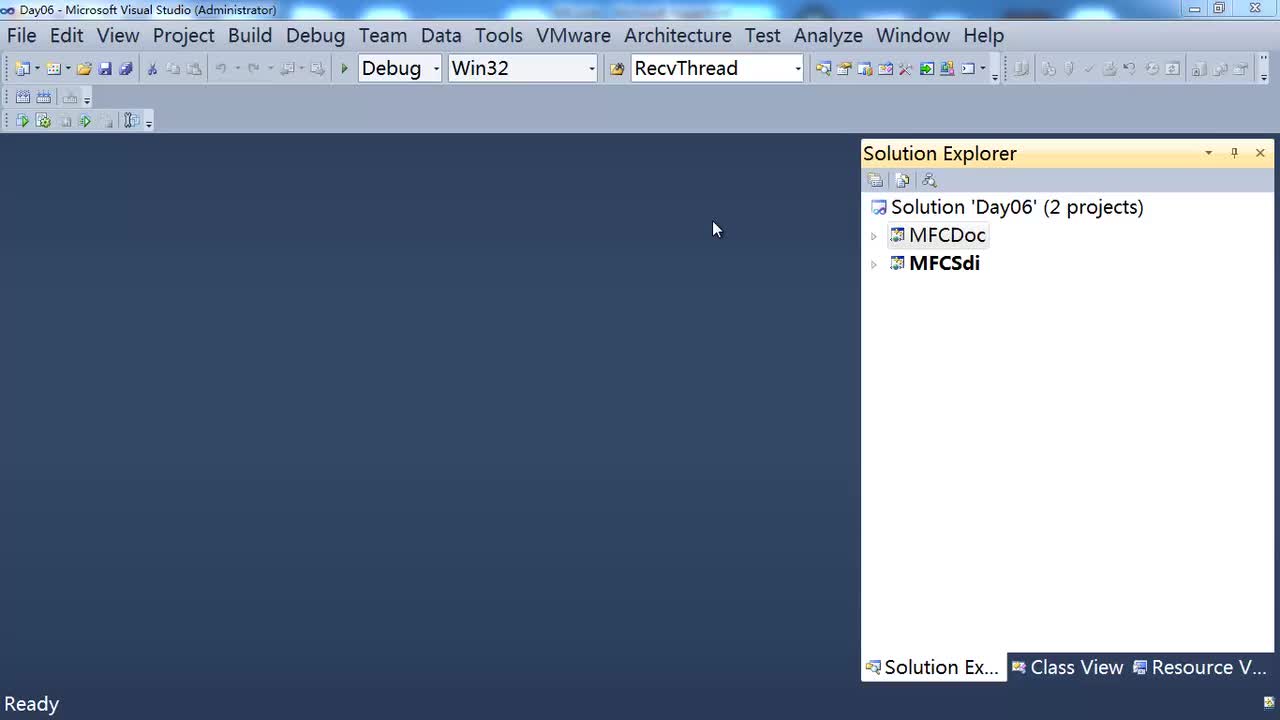Open the Data menu
Image resolution: width=1280 pixels, height=720 pixels.
(x=441, y=35)
